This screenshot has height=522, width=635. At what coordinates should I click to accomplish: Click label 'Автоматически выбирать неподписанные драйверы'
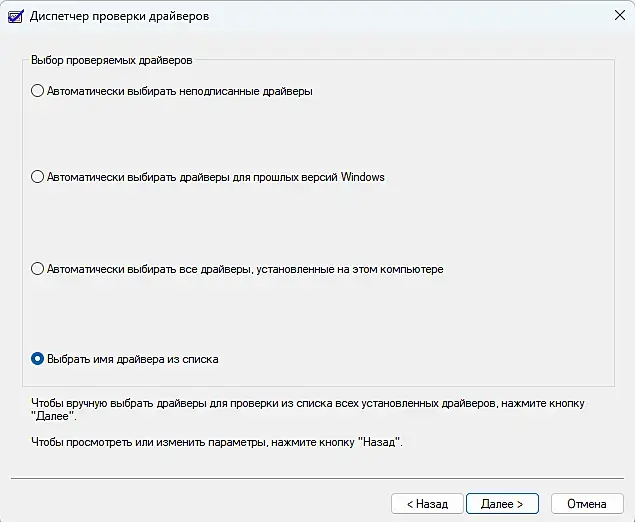pyautogui.click(x=180, y=91)
